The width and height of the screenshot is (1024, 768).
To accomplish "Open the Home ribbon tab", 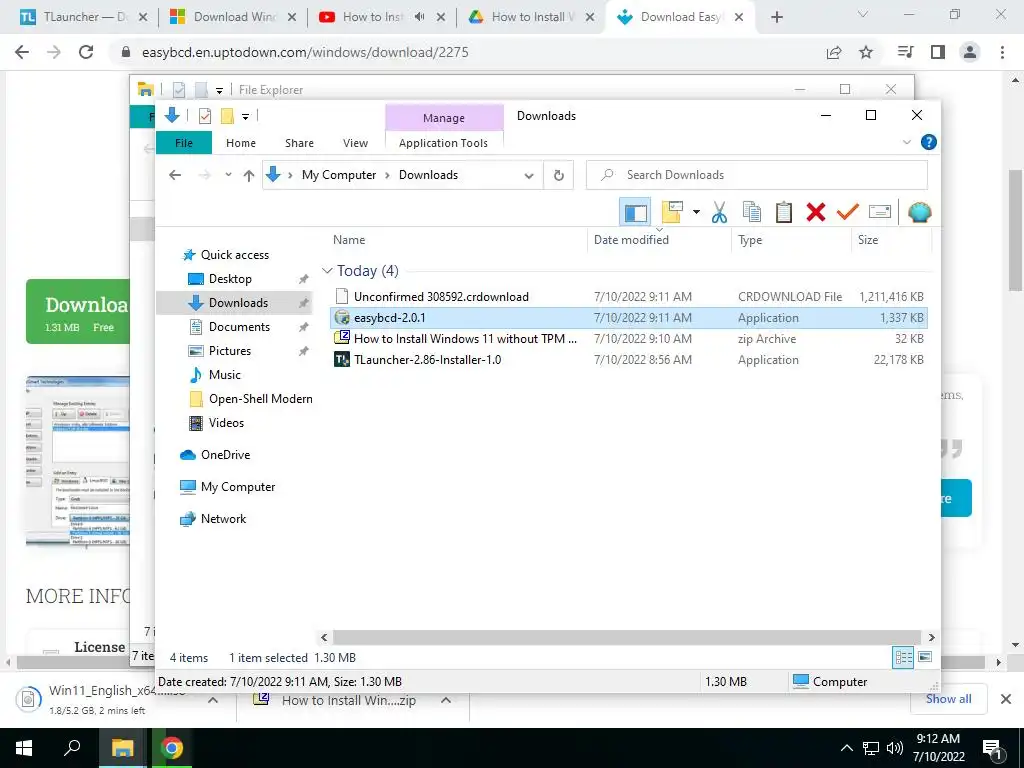I will pos(241,143).
